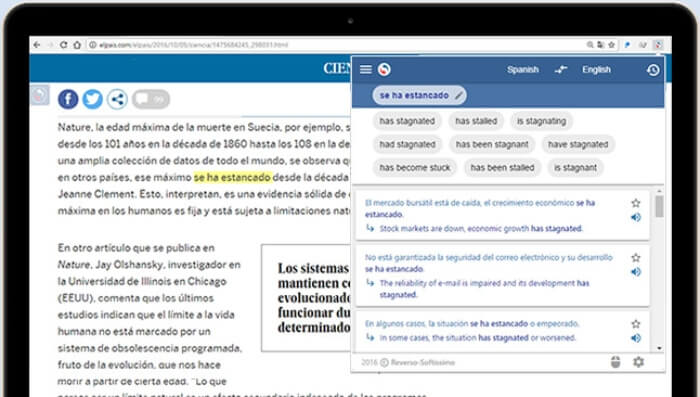Click the examples list scrollbar thumb

[659, 206]
